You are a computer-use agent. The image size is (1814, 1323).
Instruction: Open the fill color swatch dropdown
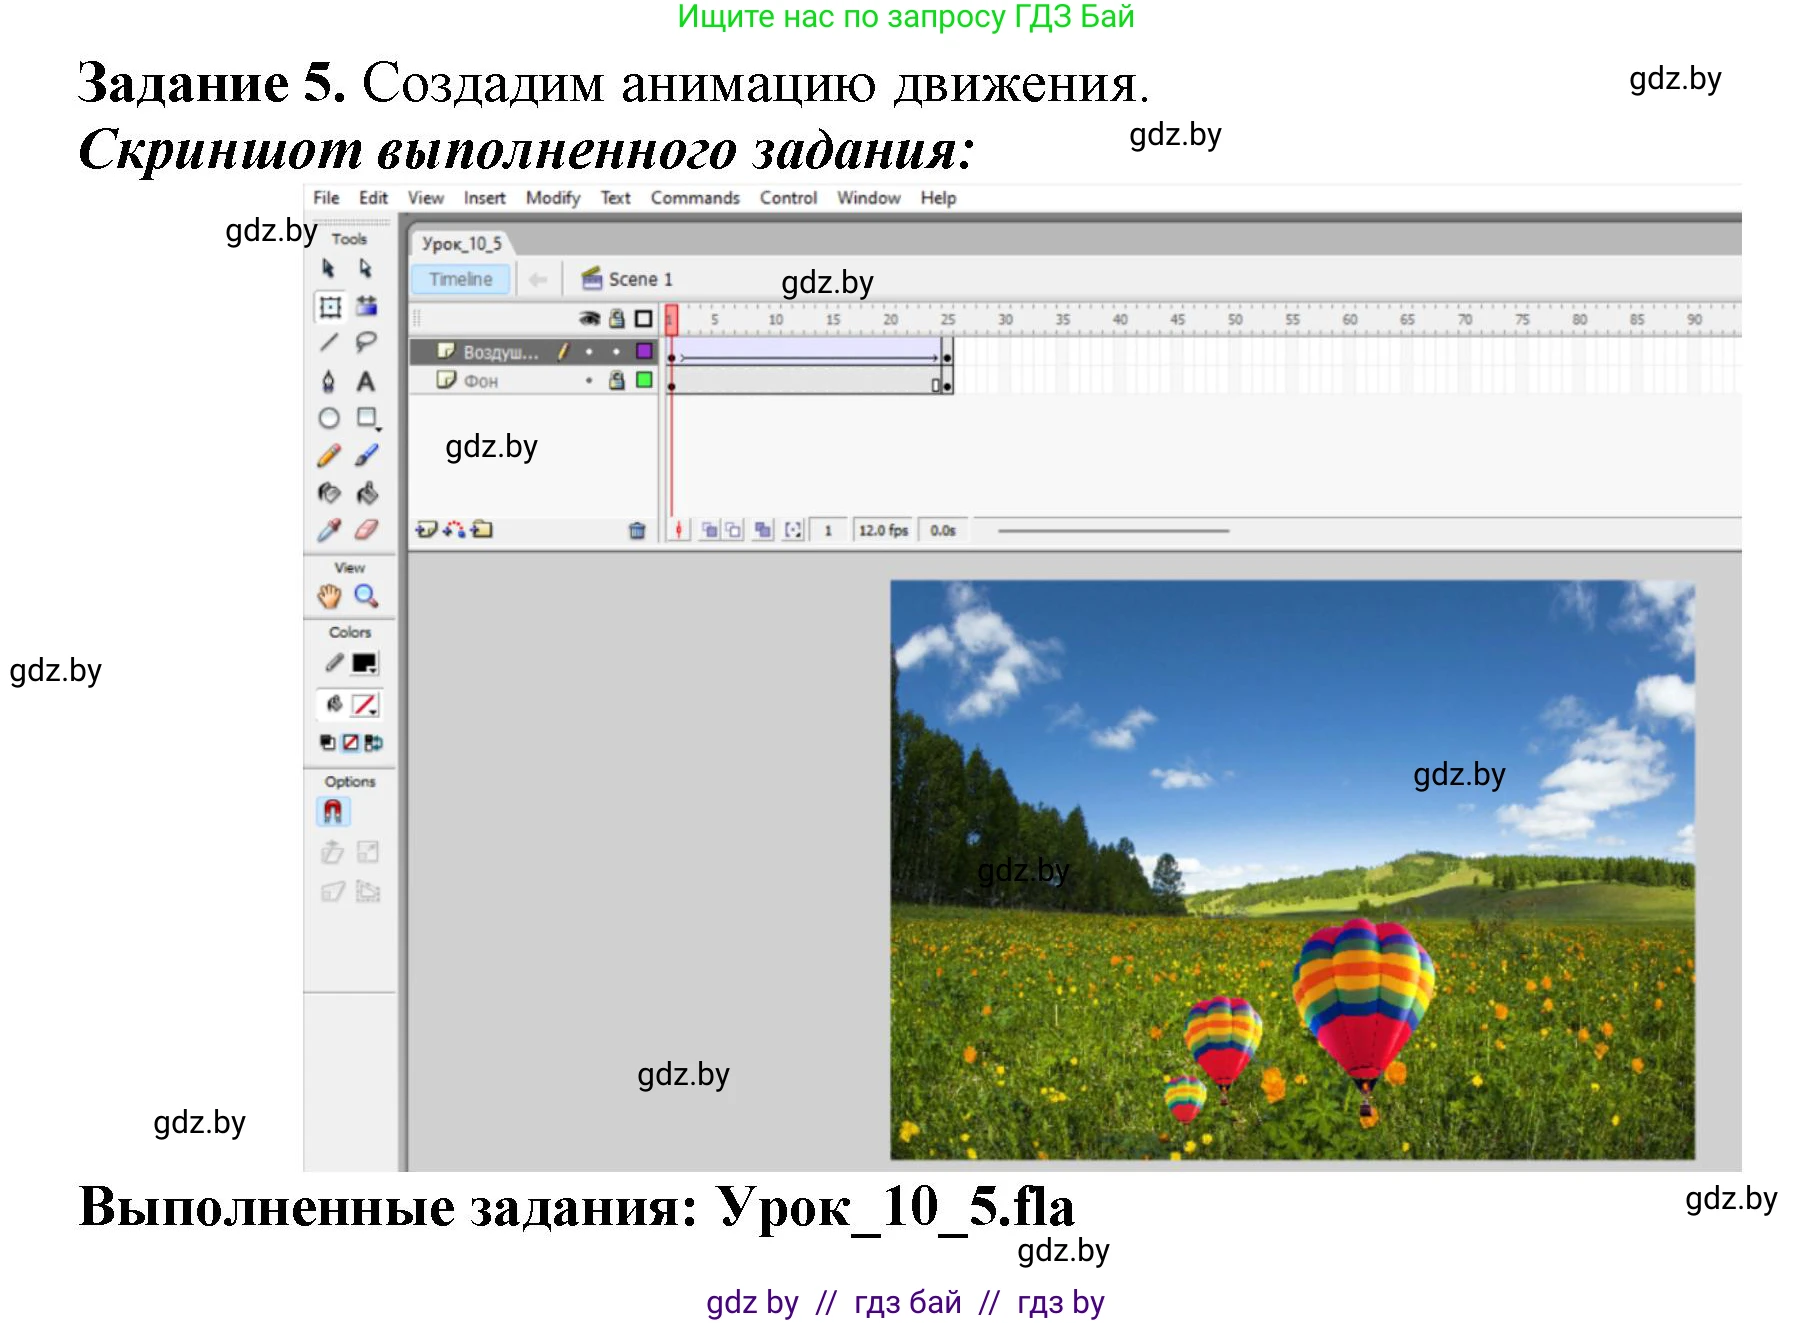point(365,705)
